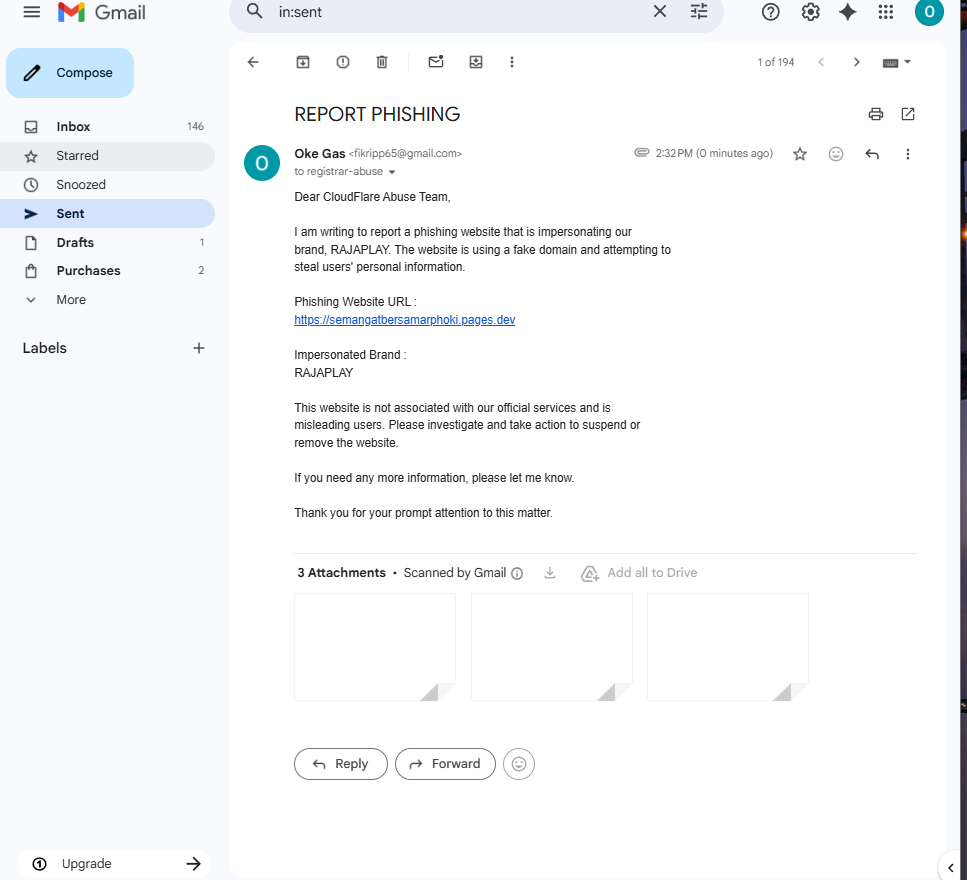Click the Gmail logo

click(102, 12)
